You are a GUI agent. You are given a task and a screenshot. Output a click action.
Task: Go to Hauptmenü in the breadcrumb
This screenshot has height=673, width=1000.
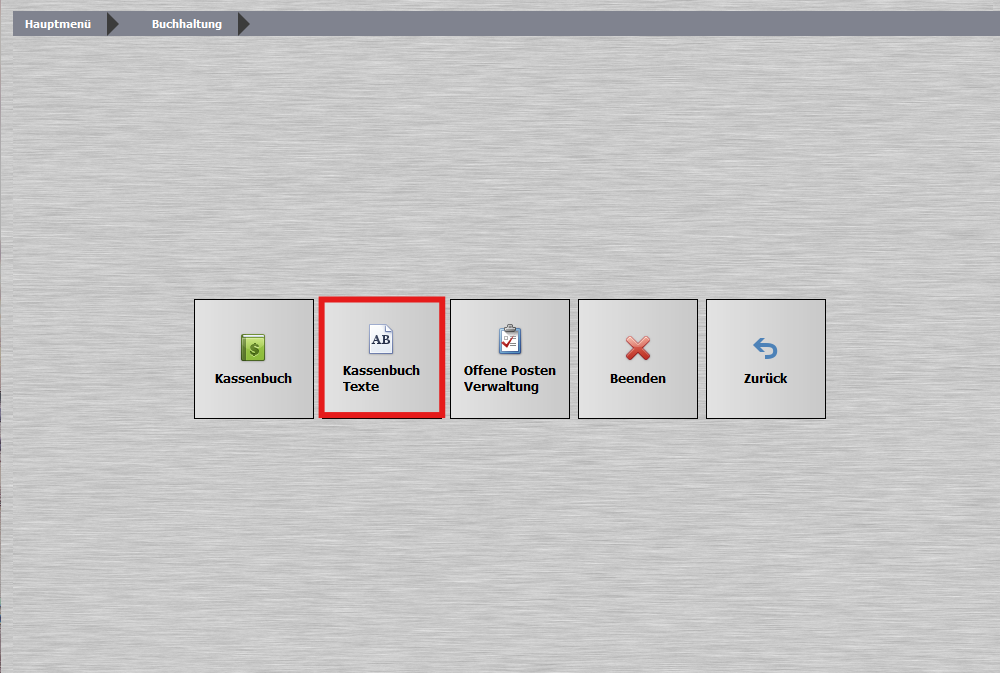[58, 24]
